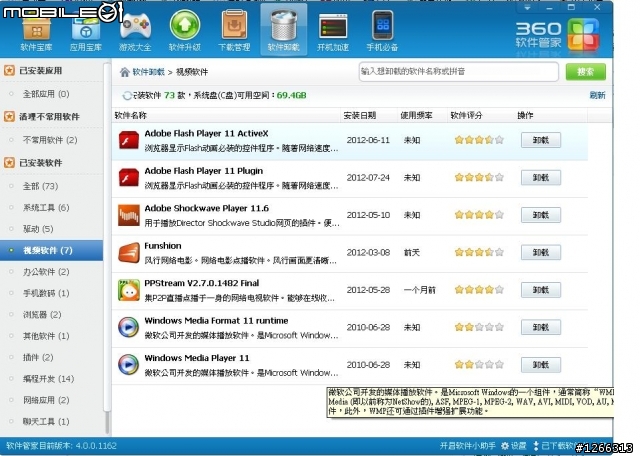640x456 pixels.
Task: Sort by 软件名称 column header
Action: (226, 116)
